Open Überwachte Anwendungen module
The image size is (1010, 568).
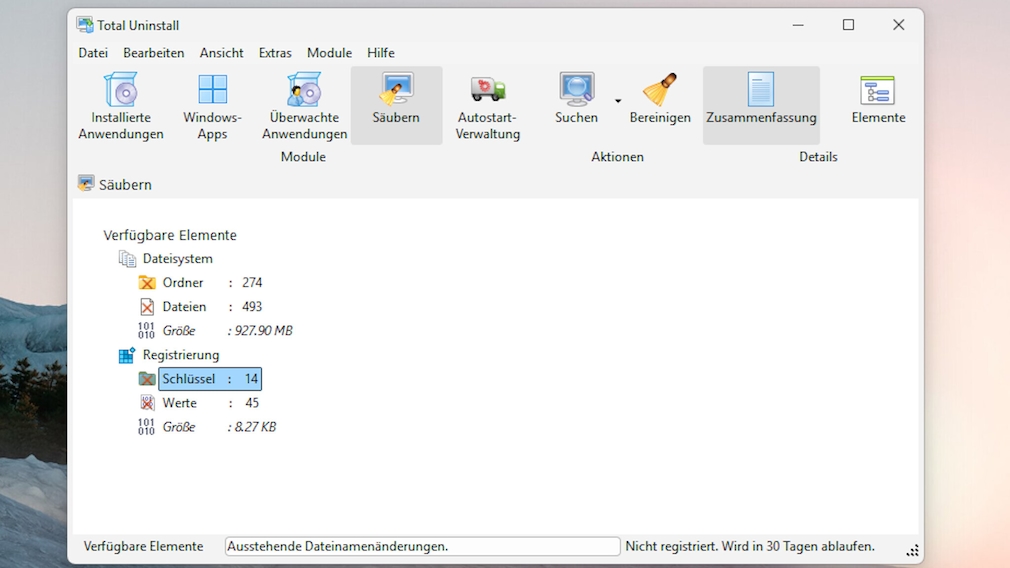[x=304, y=106]
